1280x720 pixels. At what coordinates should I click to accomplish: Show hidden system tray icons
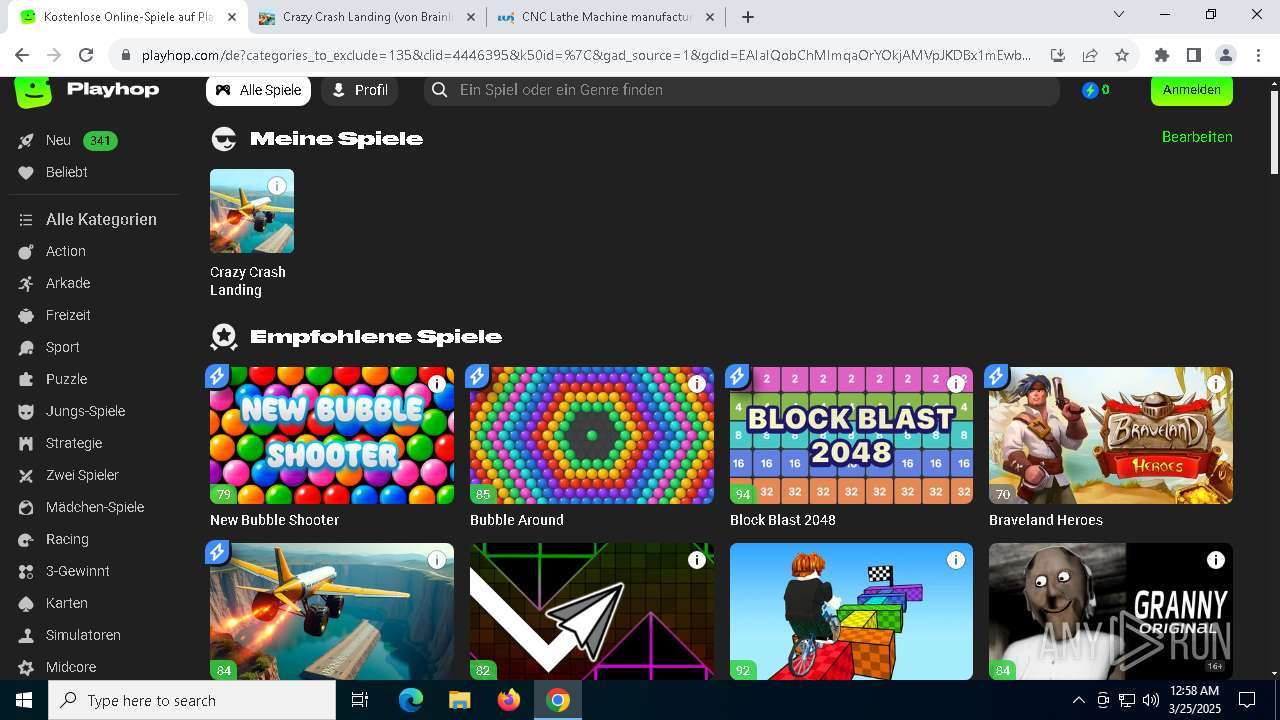(1078, 700)
